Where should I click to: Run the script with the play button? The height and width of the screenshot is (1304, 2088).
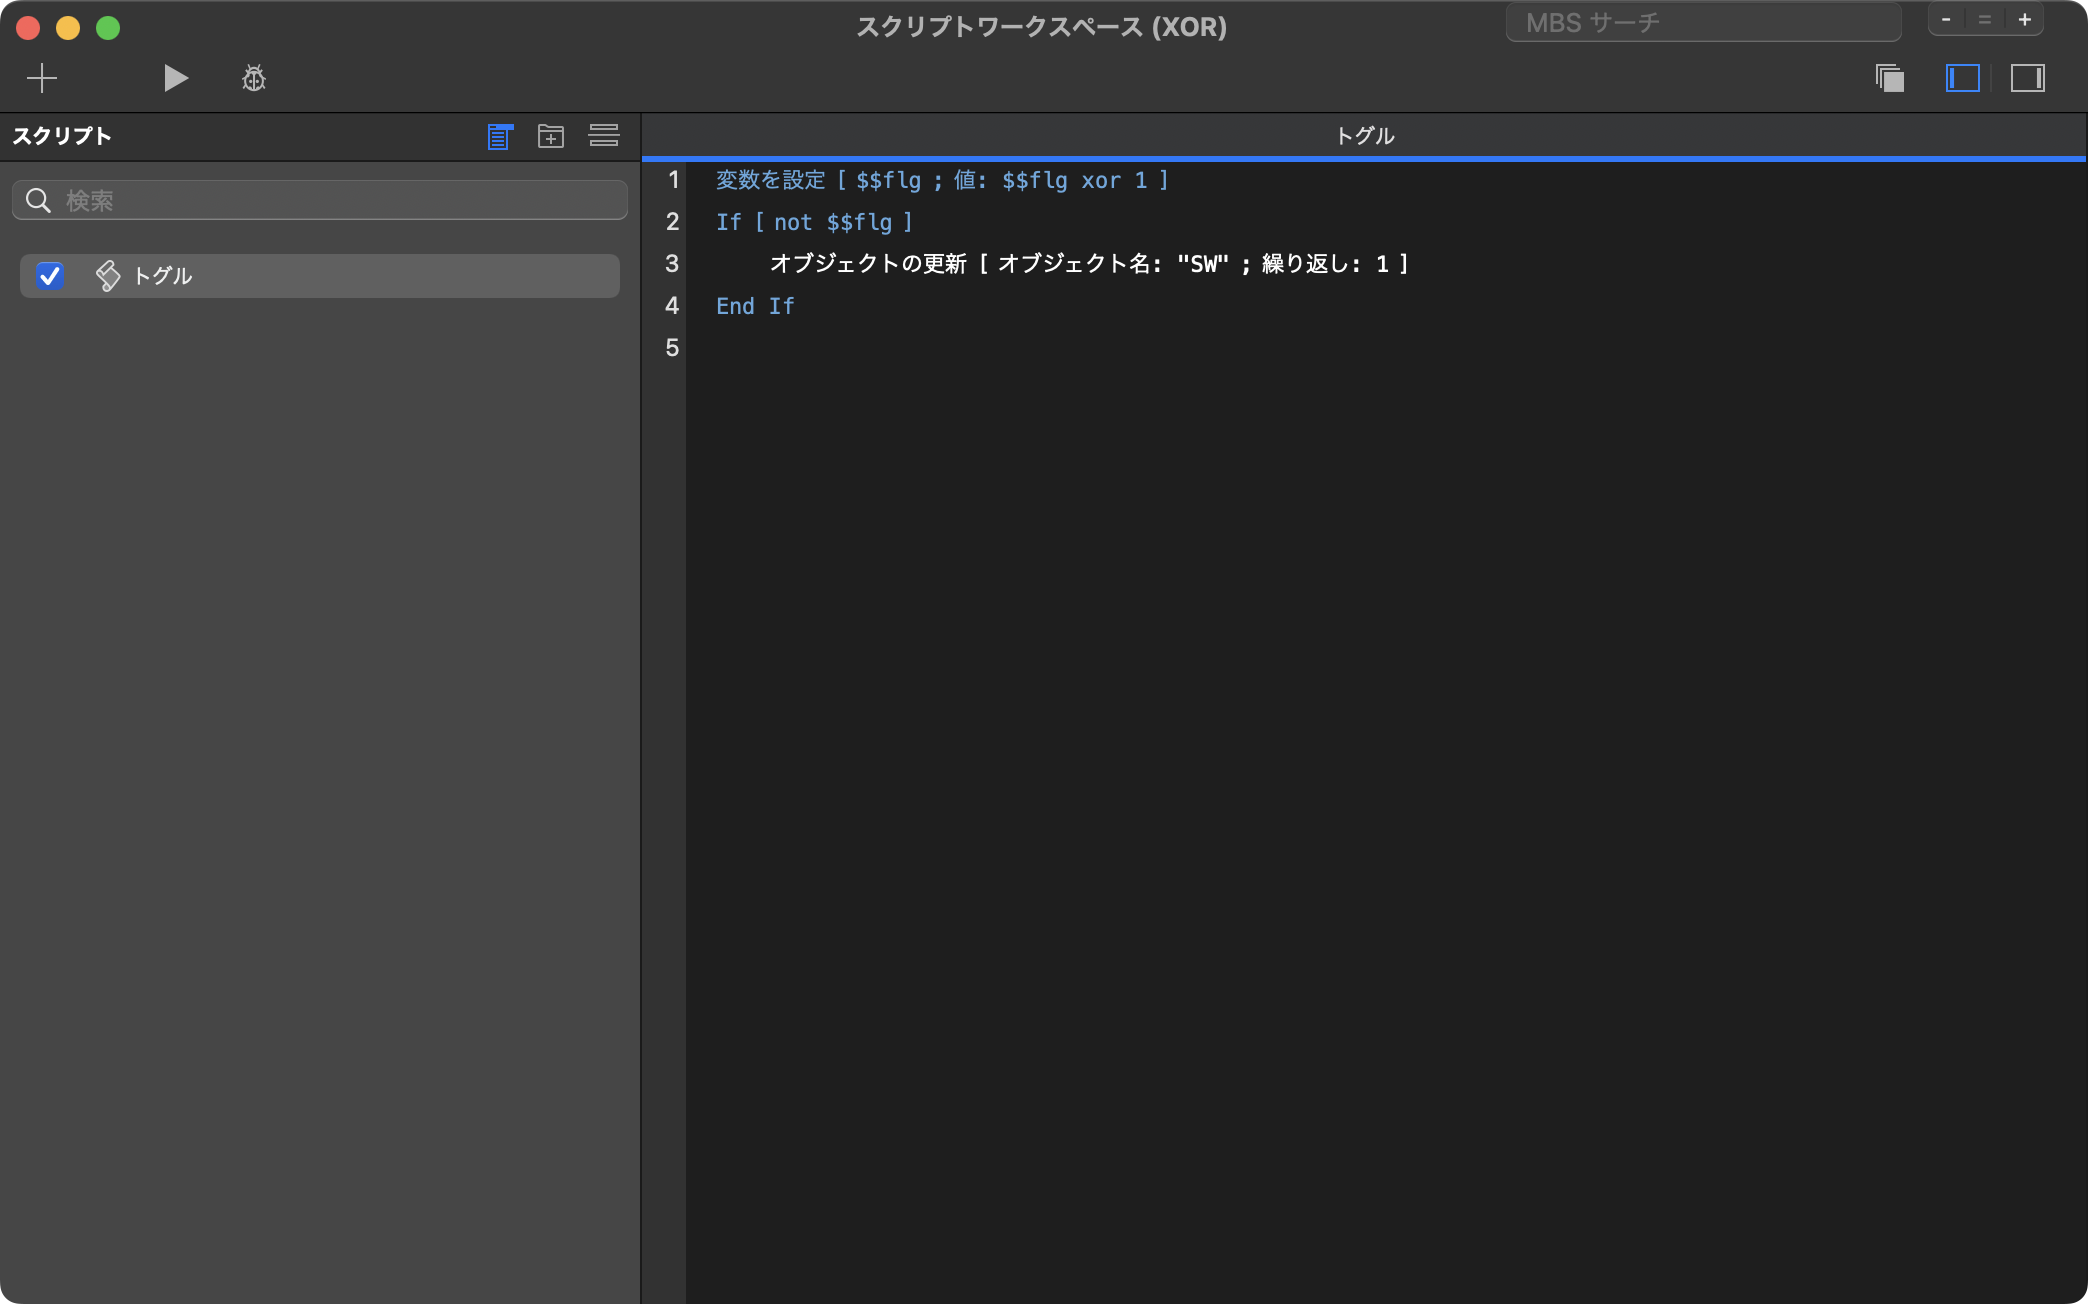tap(175, 78)
